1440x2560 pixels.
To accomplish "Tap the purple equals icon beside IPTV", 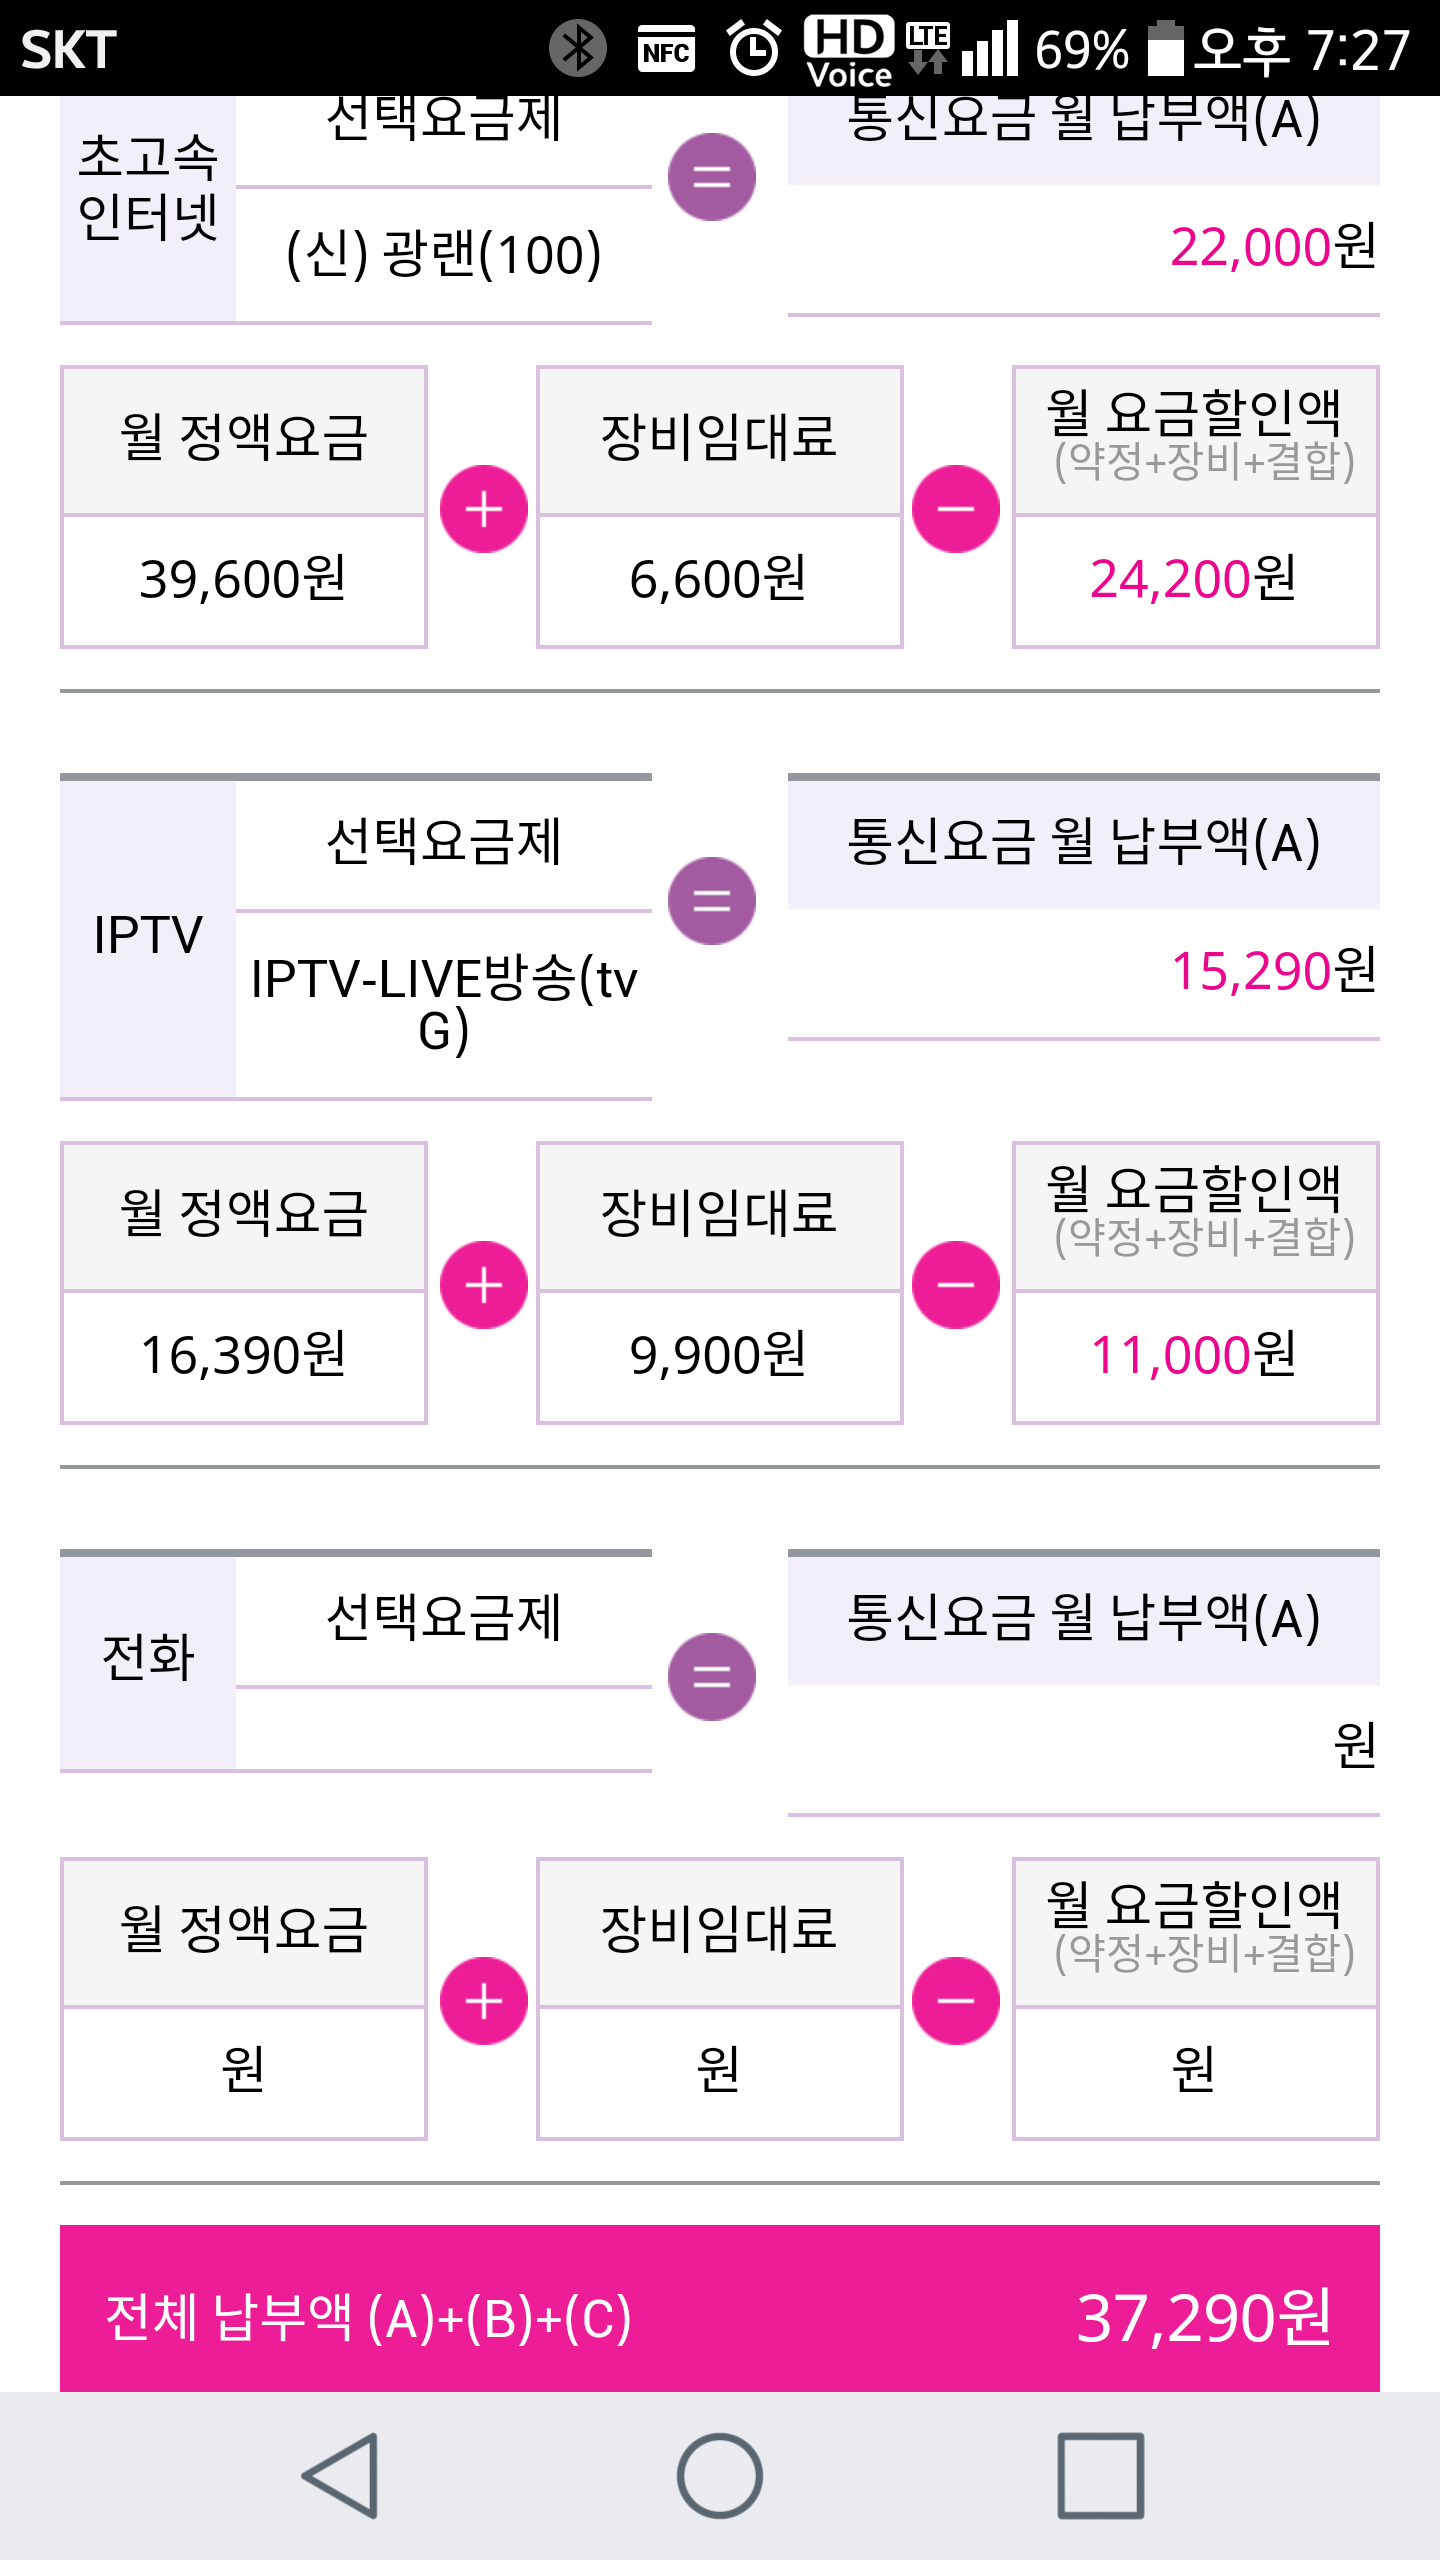I will pyautogui.click(x=711, y=901).
